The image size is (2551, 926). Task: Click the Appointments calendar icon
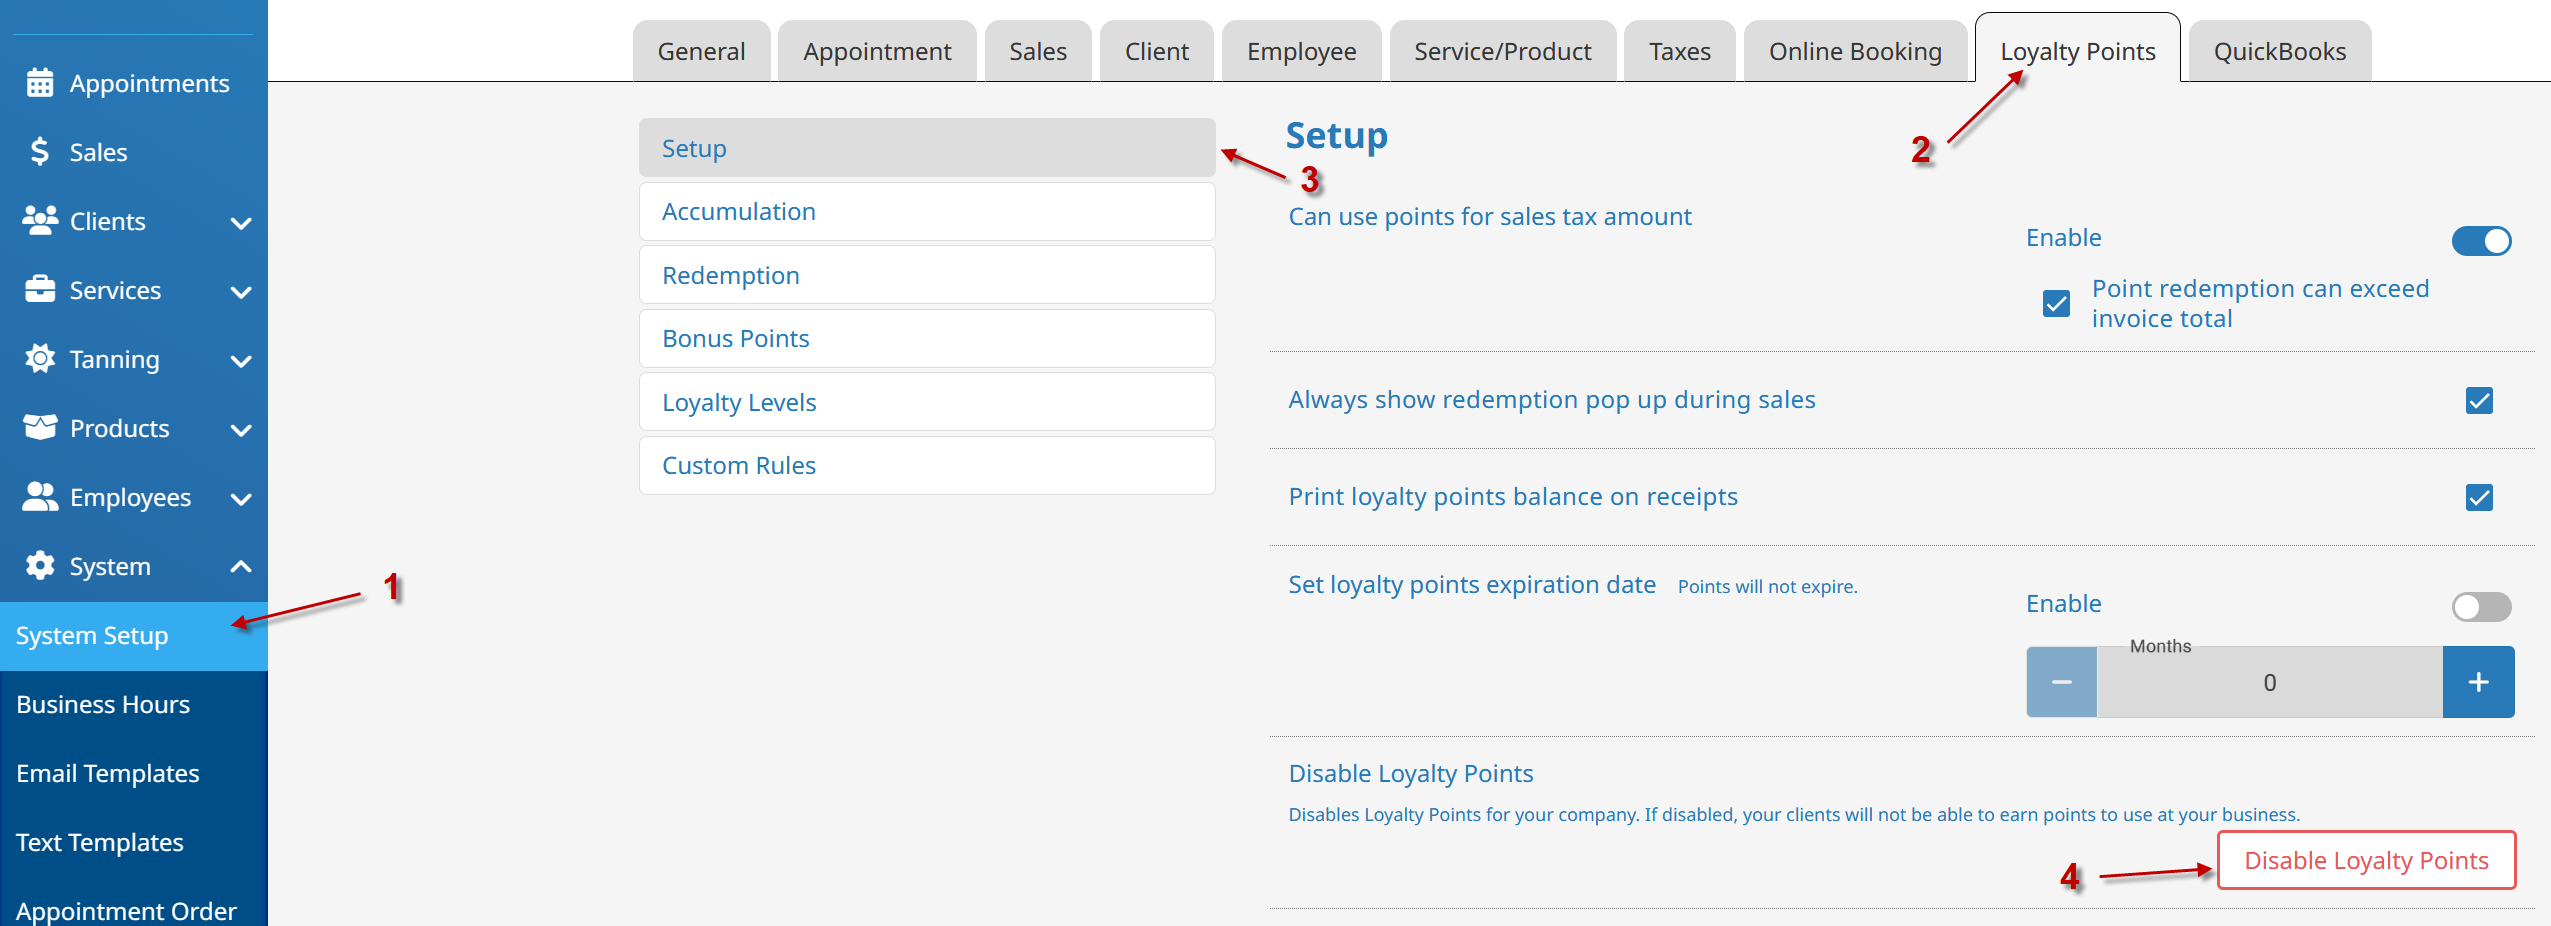coord(40,83)
